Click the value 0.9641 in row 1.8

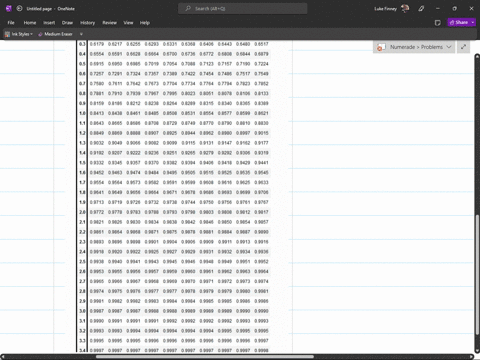click(x=97, y=192)
